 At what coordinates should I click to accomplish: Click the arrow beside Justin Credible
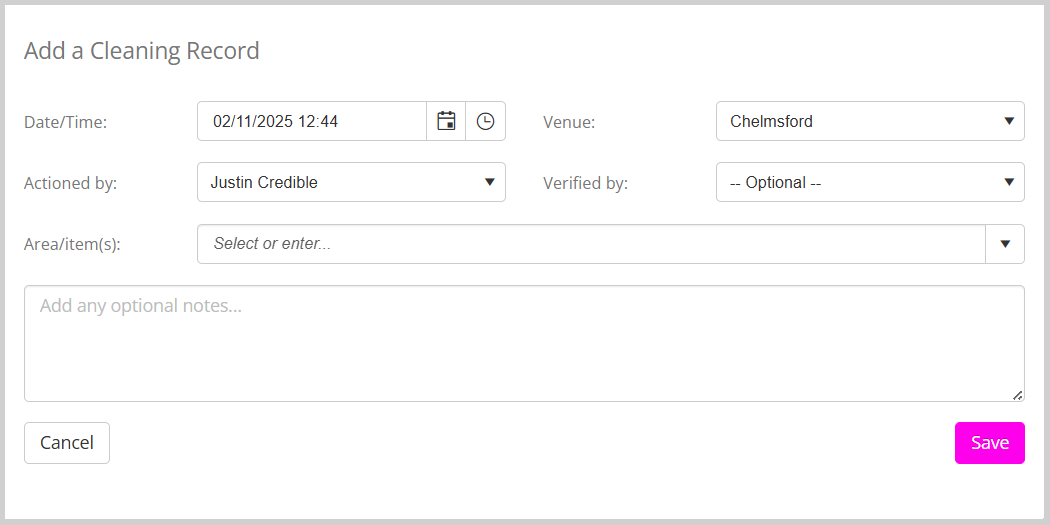[x=489, y=182]
